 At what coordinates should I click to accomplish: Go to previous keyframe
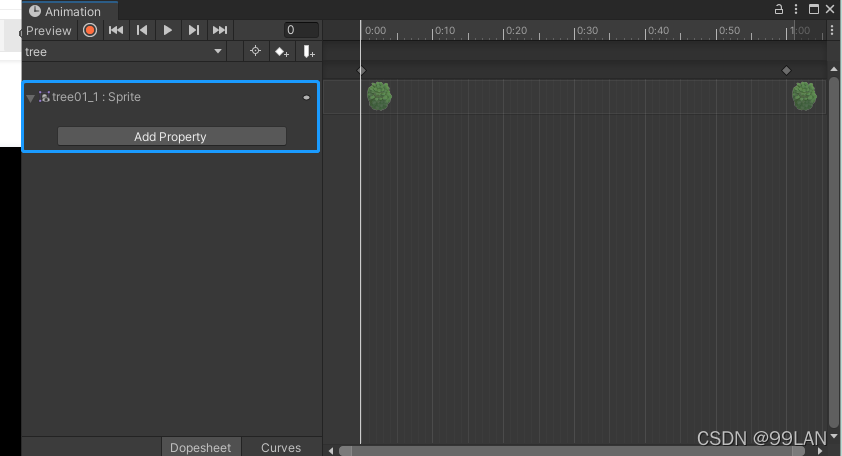click(x=142, y=30)
